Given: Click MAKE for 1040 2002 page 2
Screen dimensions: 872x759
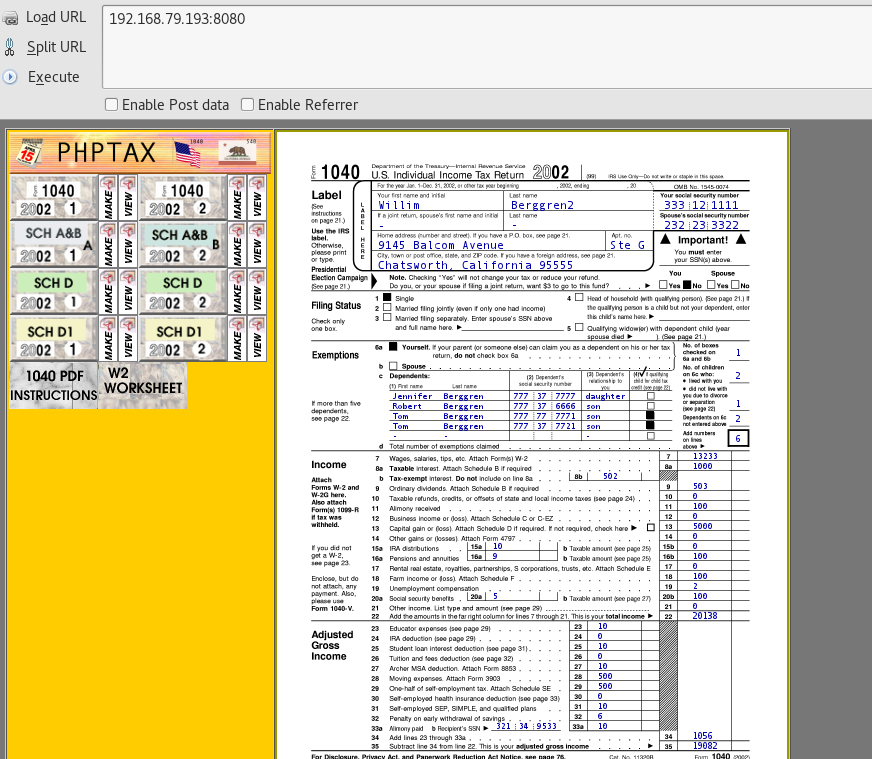Looking at the screenshot, I should coord(237,197).
